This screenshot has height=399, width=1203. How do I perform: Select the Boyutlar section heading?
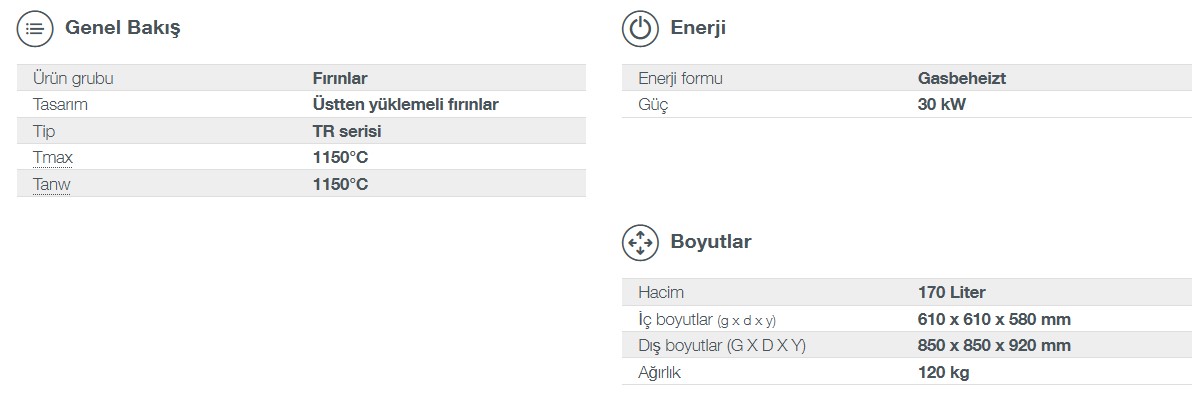pyautogui.click(x=711, y=242)
